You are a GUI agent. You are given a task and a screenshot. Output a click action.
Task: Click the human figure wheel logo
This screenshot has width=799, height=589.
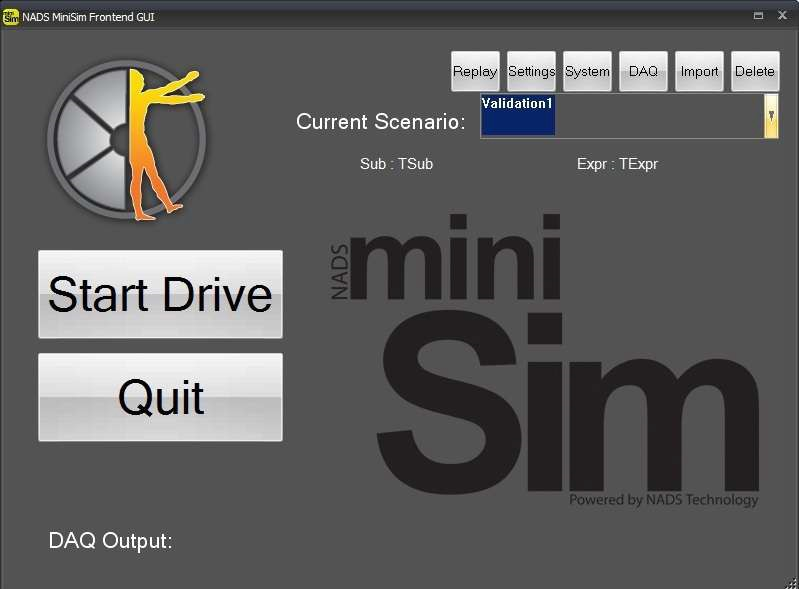pyautogui.click(x=127, y=139)
